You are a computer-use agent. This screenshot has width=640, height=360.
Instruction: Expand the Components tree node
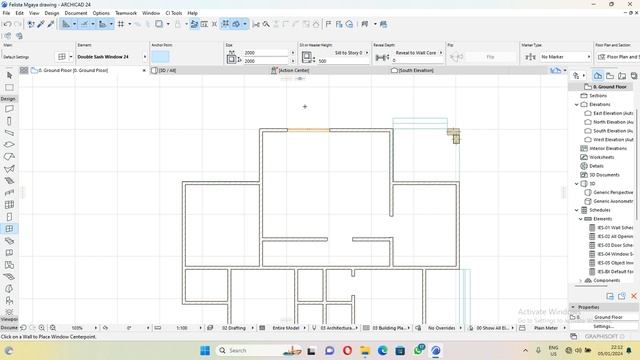tap(580, 280)
